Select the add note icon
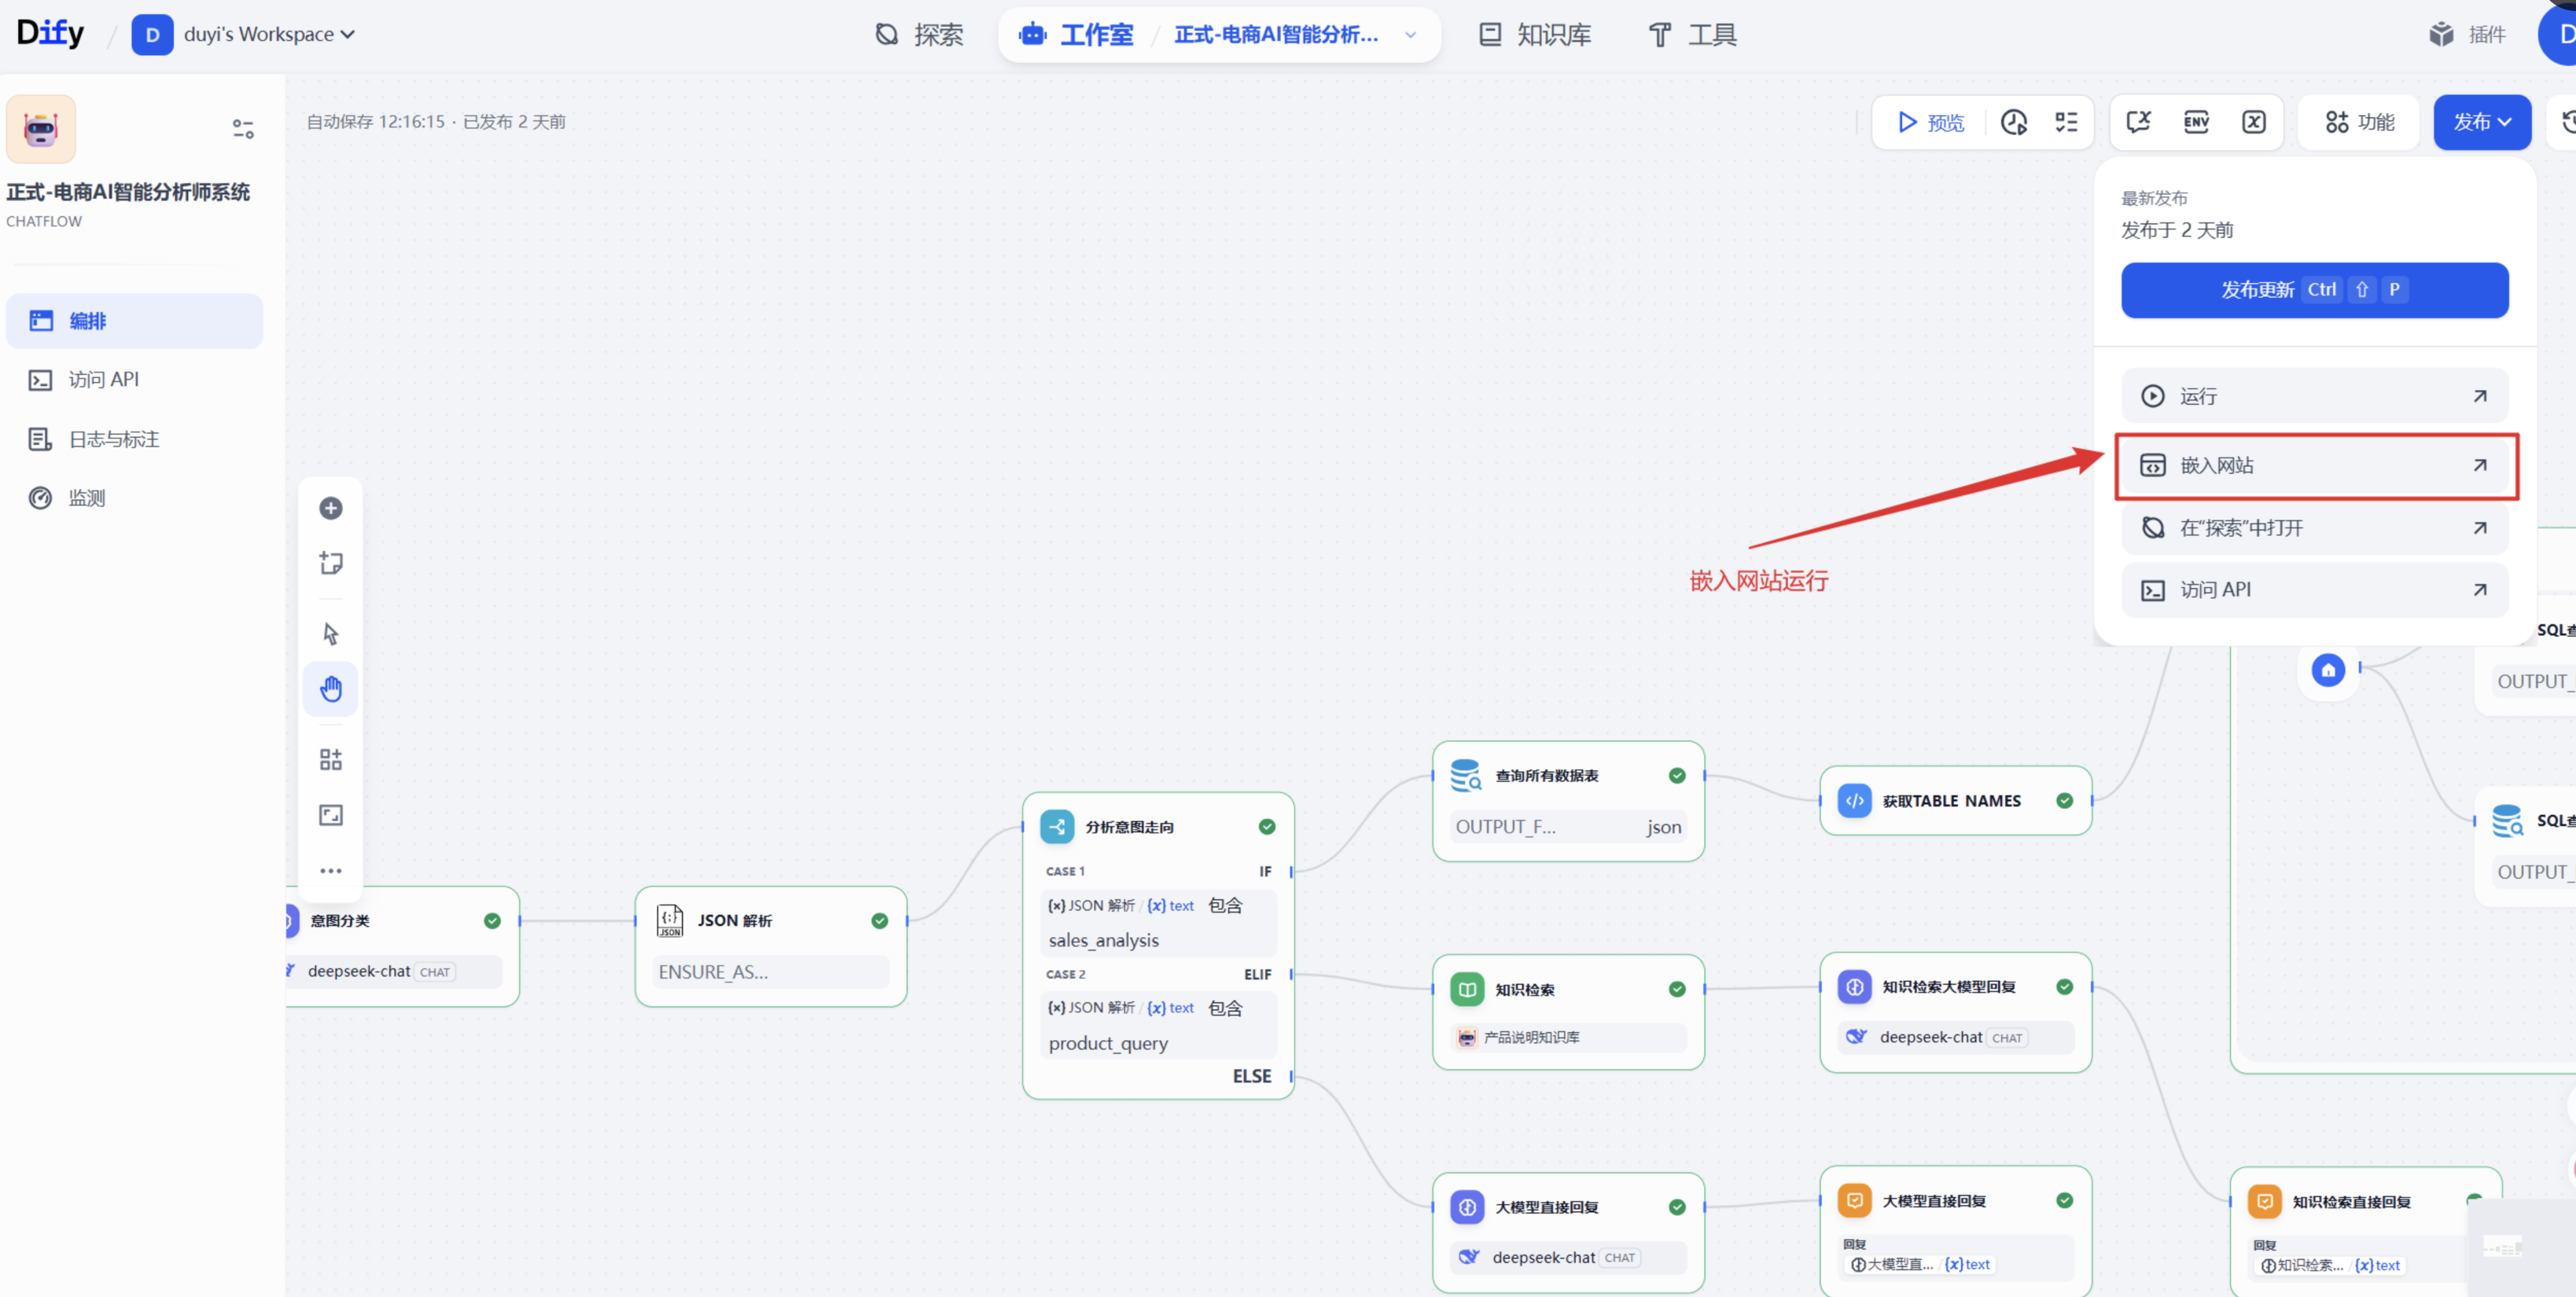This screenshot has height=1297, width=2576. coord(331,563)
